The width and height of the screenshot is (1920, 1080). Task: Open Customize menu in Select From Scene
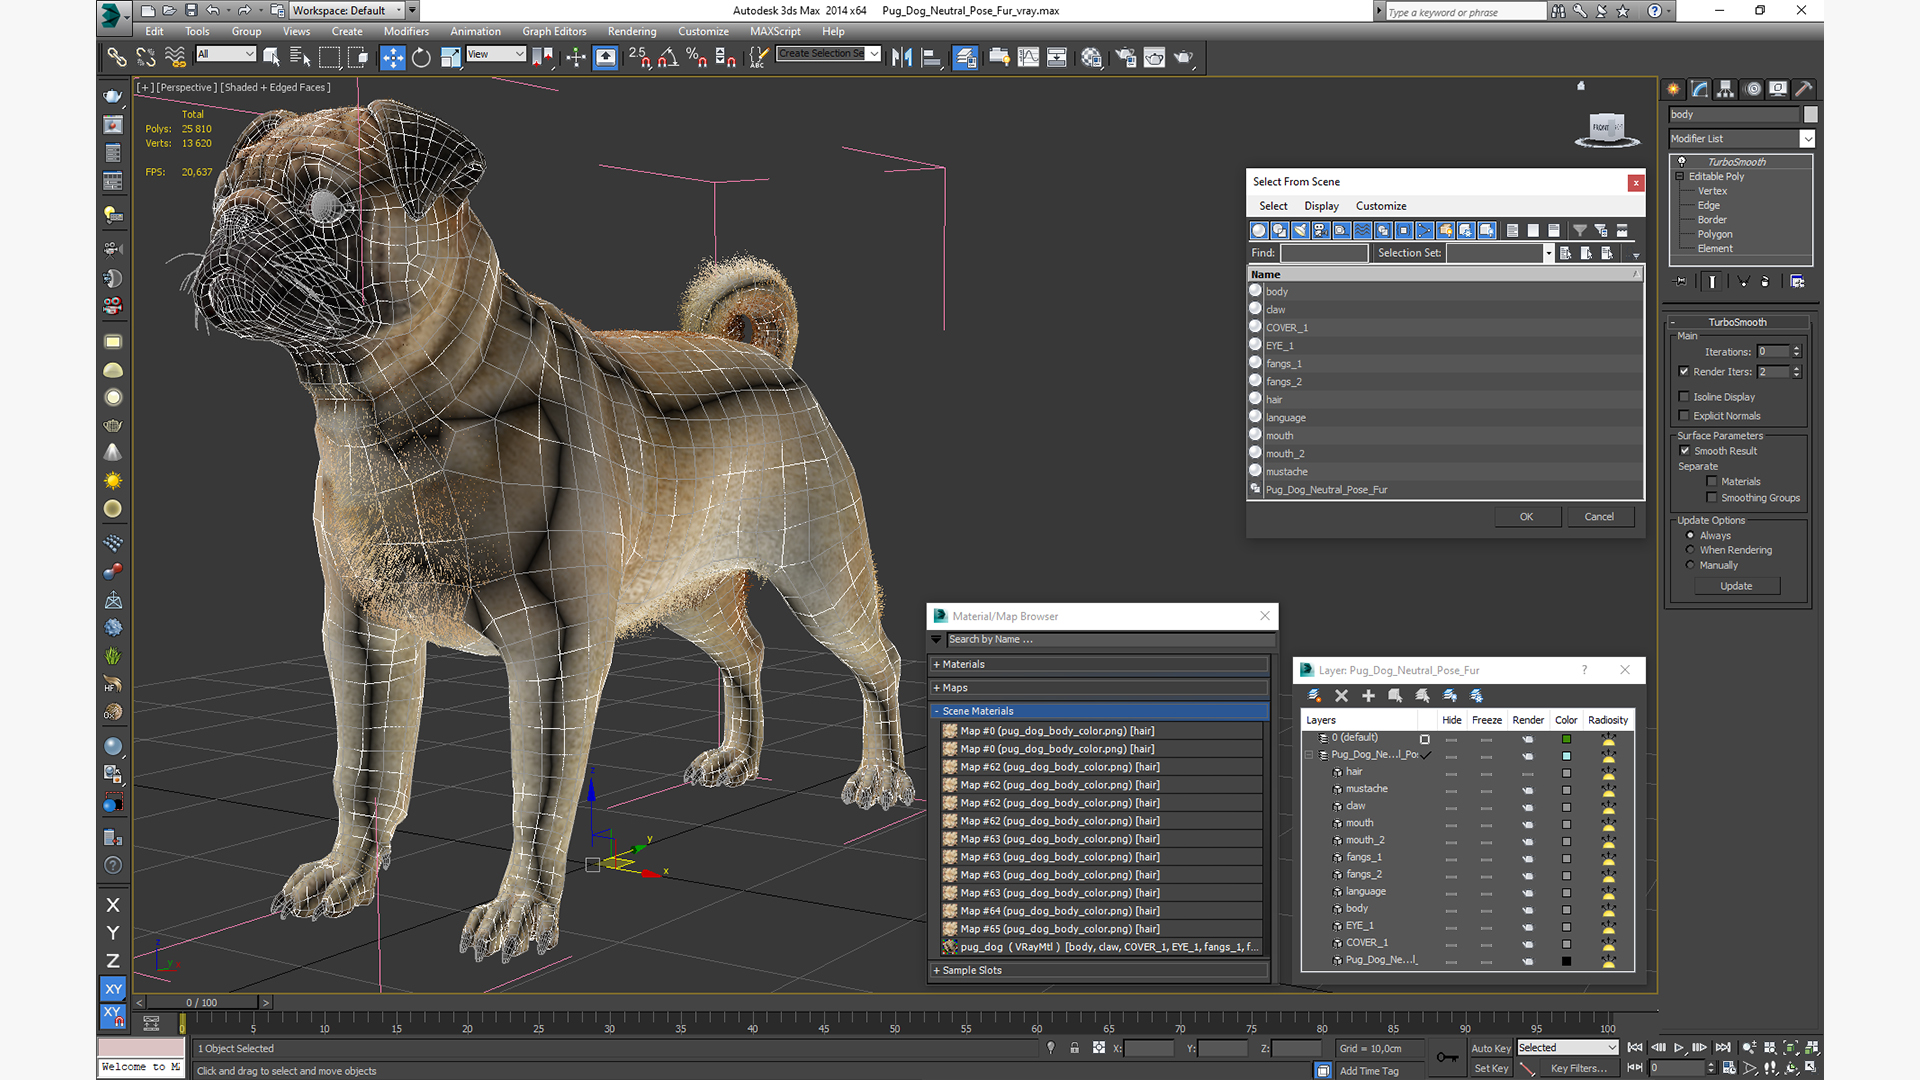[x=1381, y=206]
